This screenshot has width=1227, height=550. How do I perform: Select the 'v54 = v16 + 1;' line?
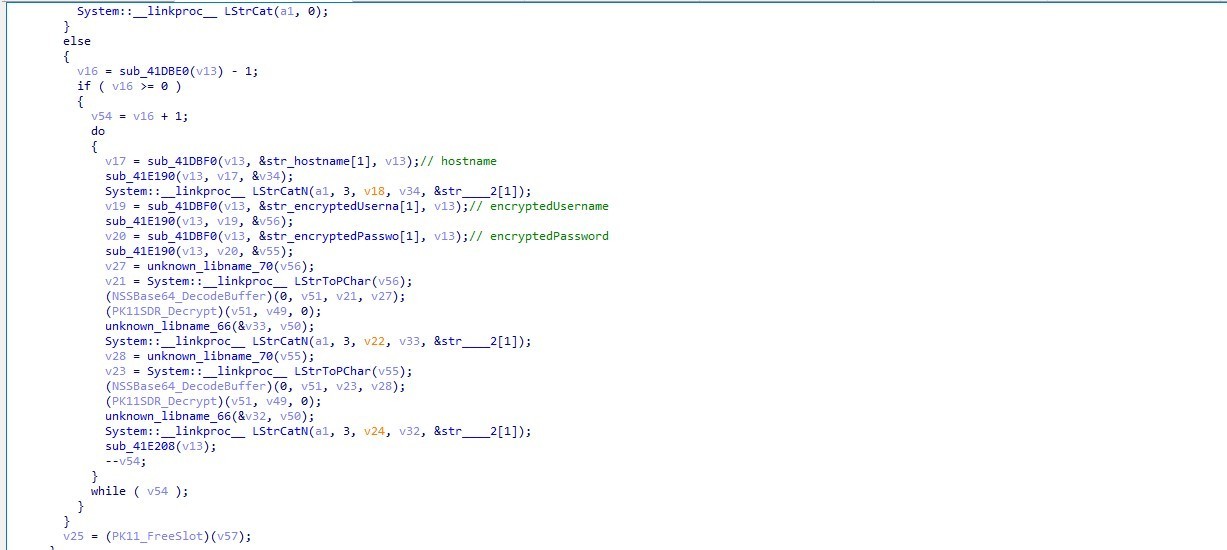(x=139, y=116)
